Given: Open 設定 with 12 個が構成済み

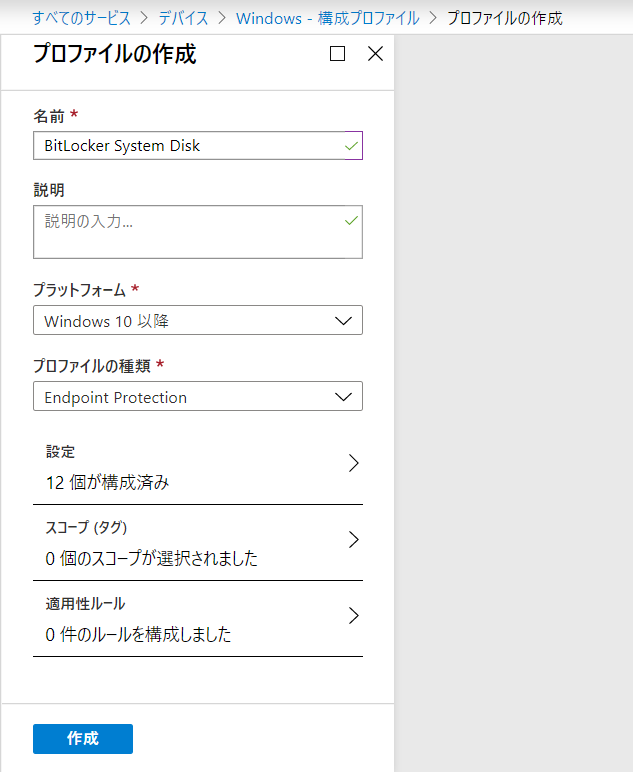Looking at the screenshot, I should 198,467.
